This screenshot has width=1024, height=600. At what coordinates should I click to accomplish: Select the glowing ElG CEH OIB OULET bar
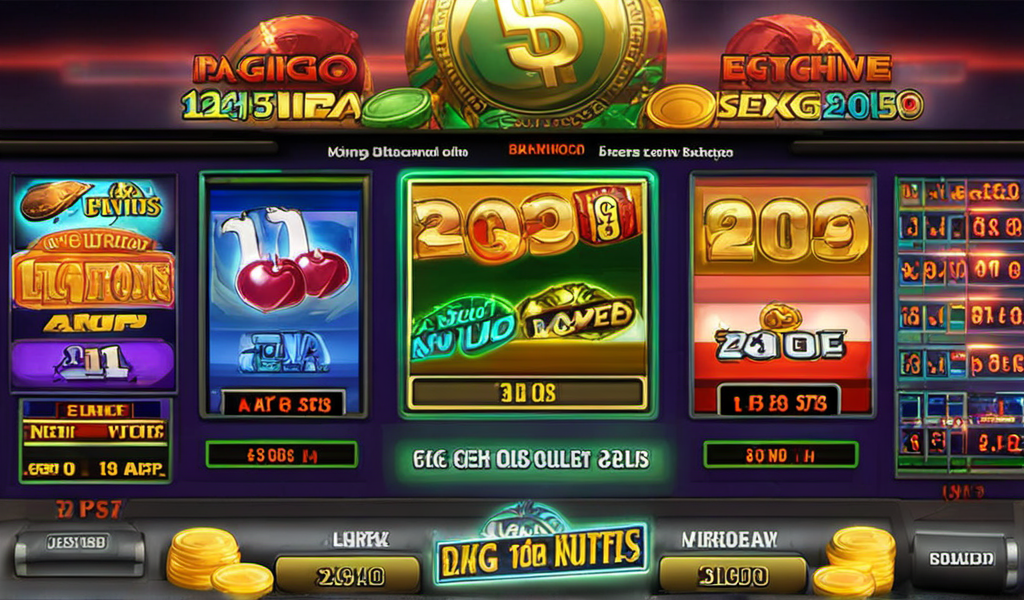[x=530, y=459]
